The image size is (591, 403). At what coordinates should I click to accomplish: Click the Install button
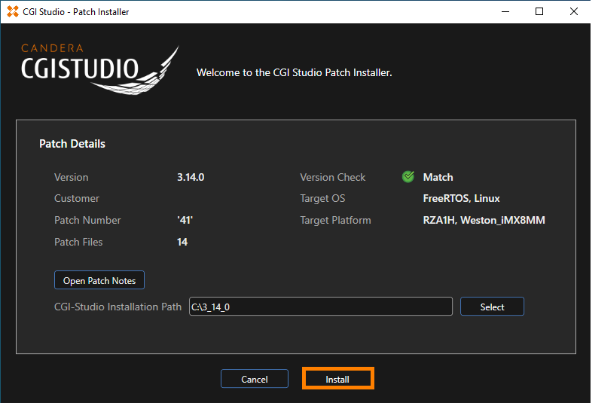coord(338,378)
